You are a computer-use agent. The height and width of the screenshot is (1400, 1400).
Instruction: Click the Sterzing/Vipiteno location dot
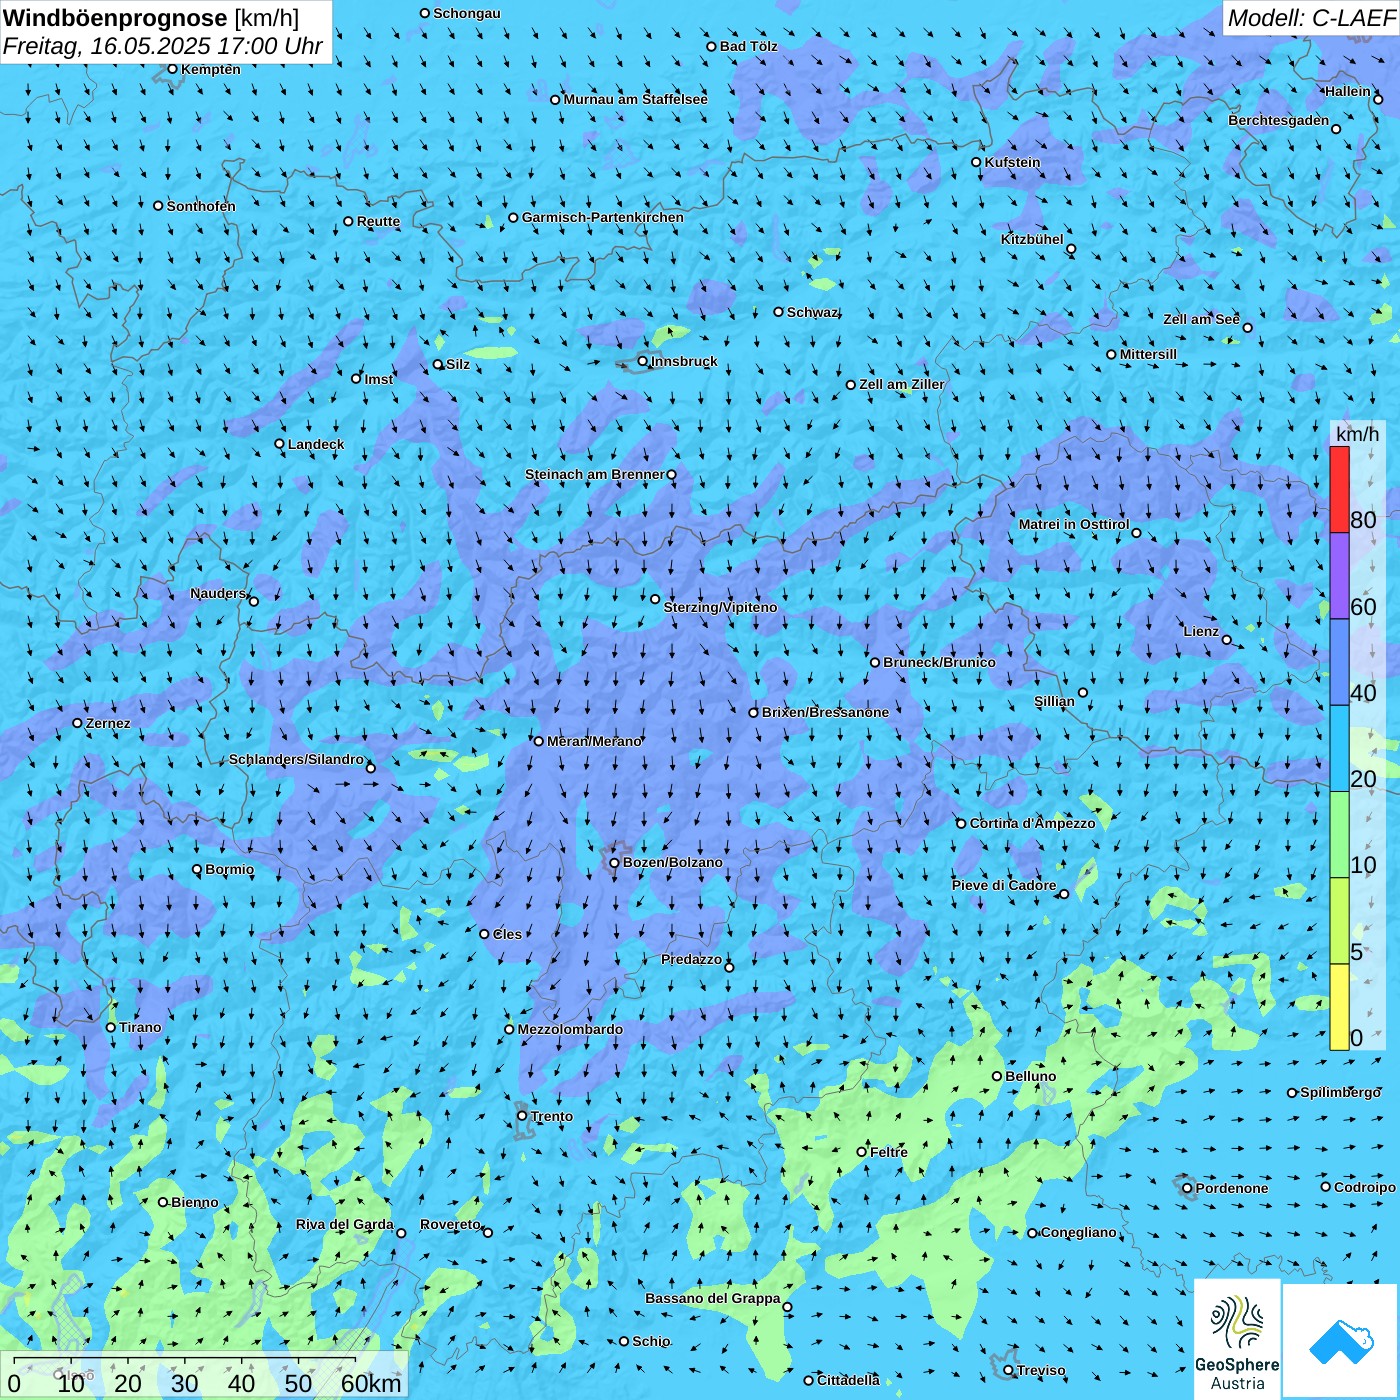pos(655,599)
